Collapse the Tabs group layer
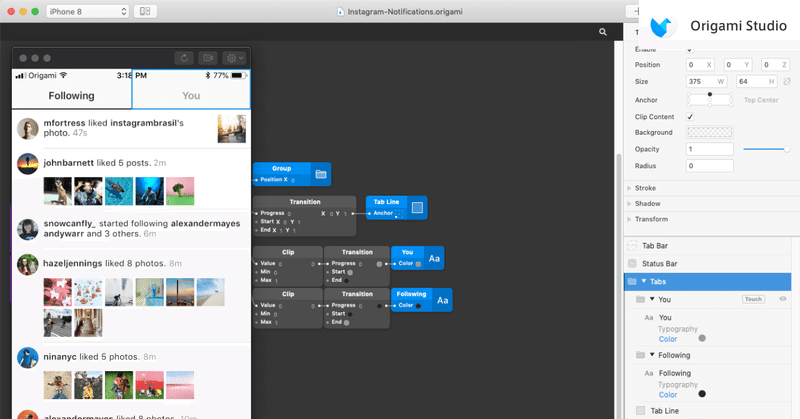Image resolution: width=800 pixels, height=419 pixels. [x=644, y=281]
